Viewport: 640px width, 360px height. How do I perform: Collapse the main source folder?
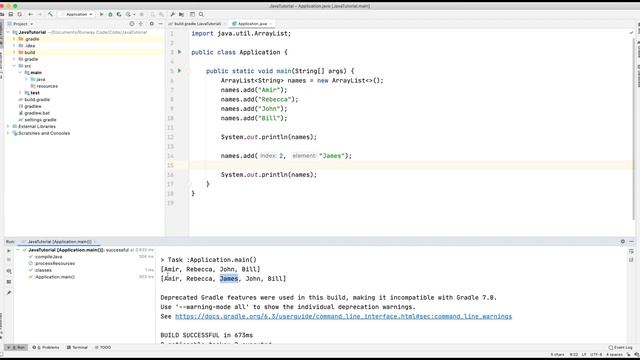20,73
